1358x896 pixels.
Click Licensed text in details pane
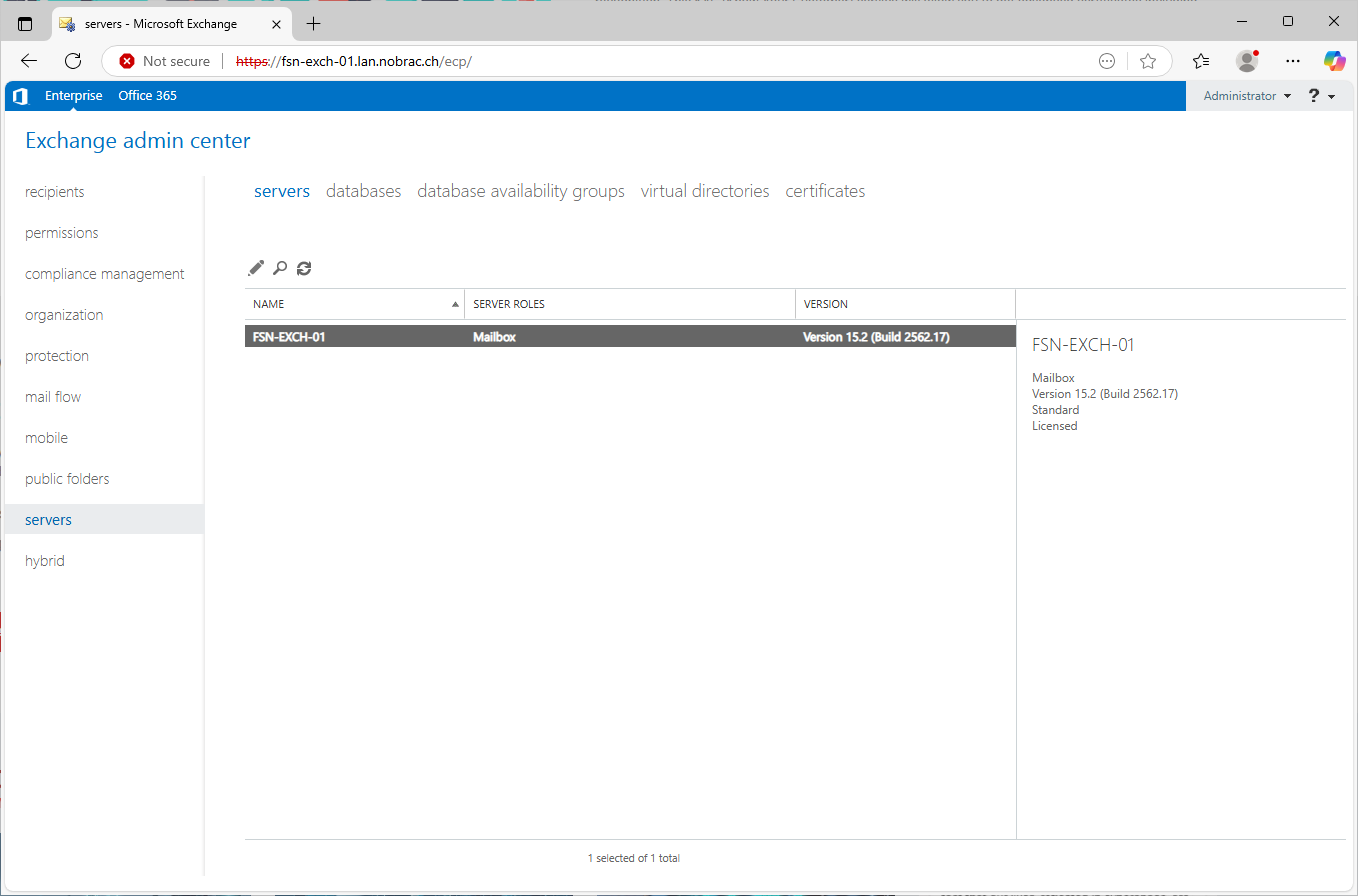click(x=1054, y=426)
